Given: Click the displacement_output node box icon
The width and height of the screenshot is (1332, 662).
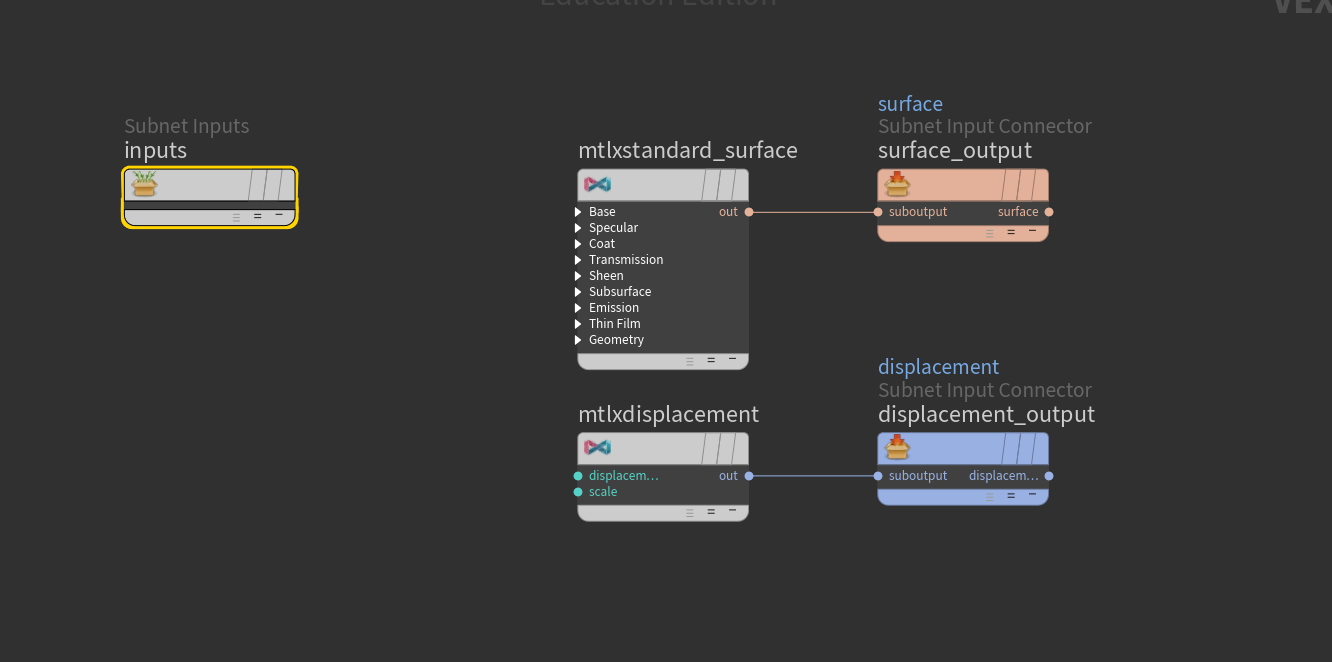Looking at the screenshot, I should coord(898,448).
